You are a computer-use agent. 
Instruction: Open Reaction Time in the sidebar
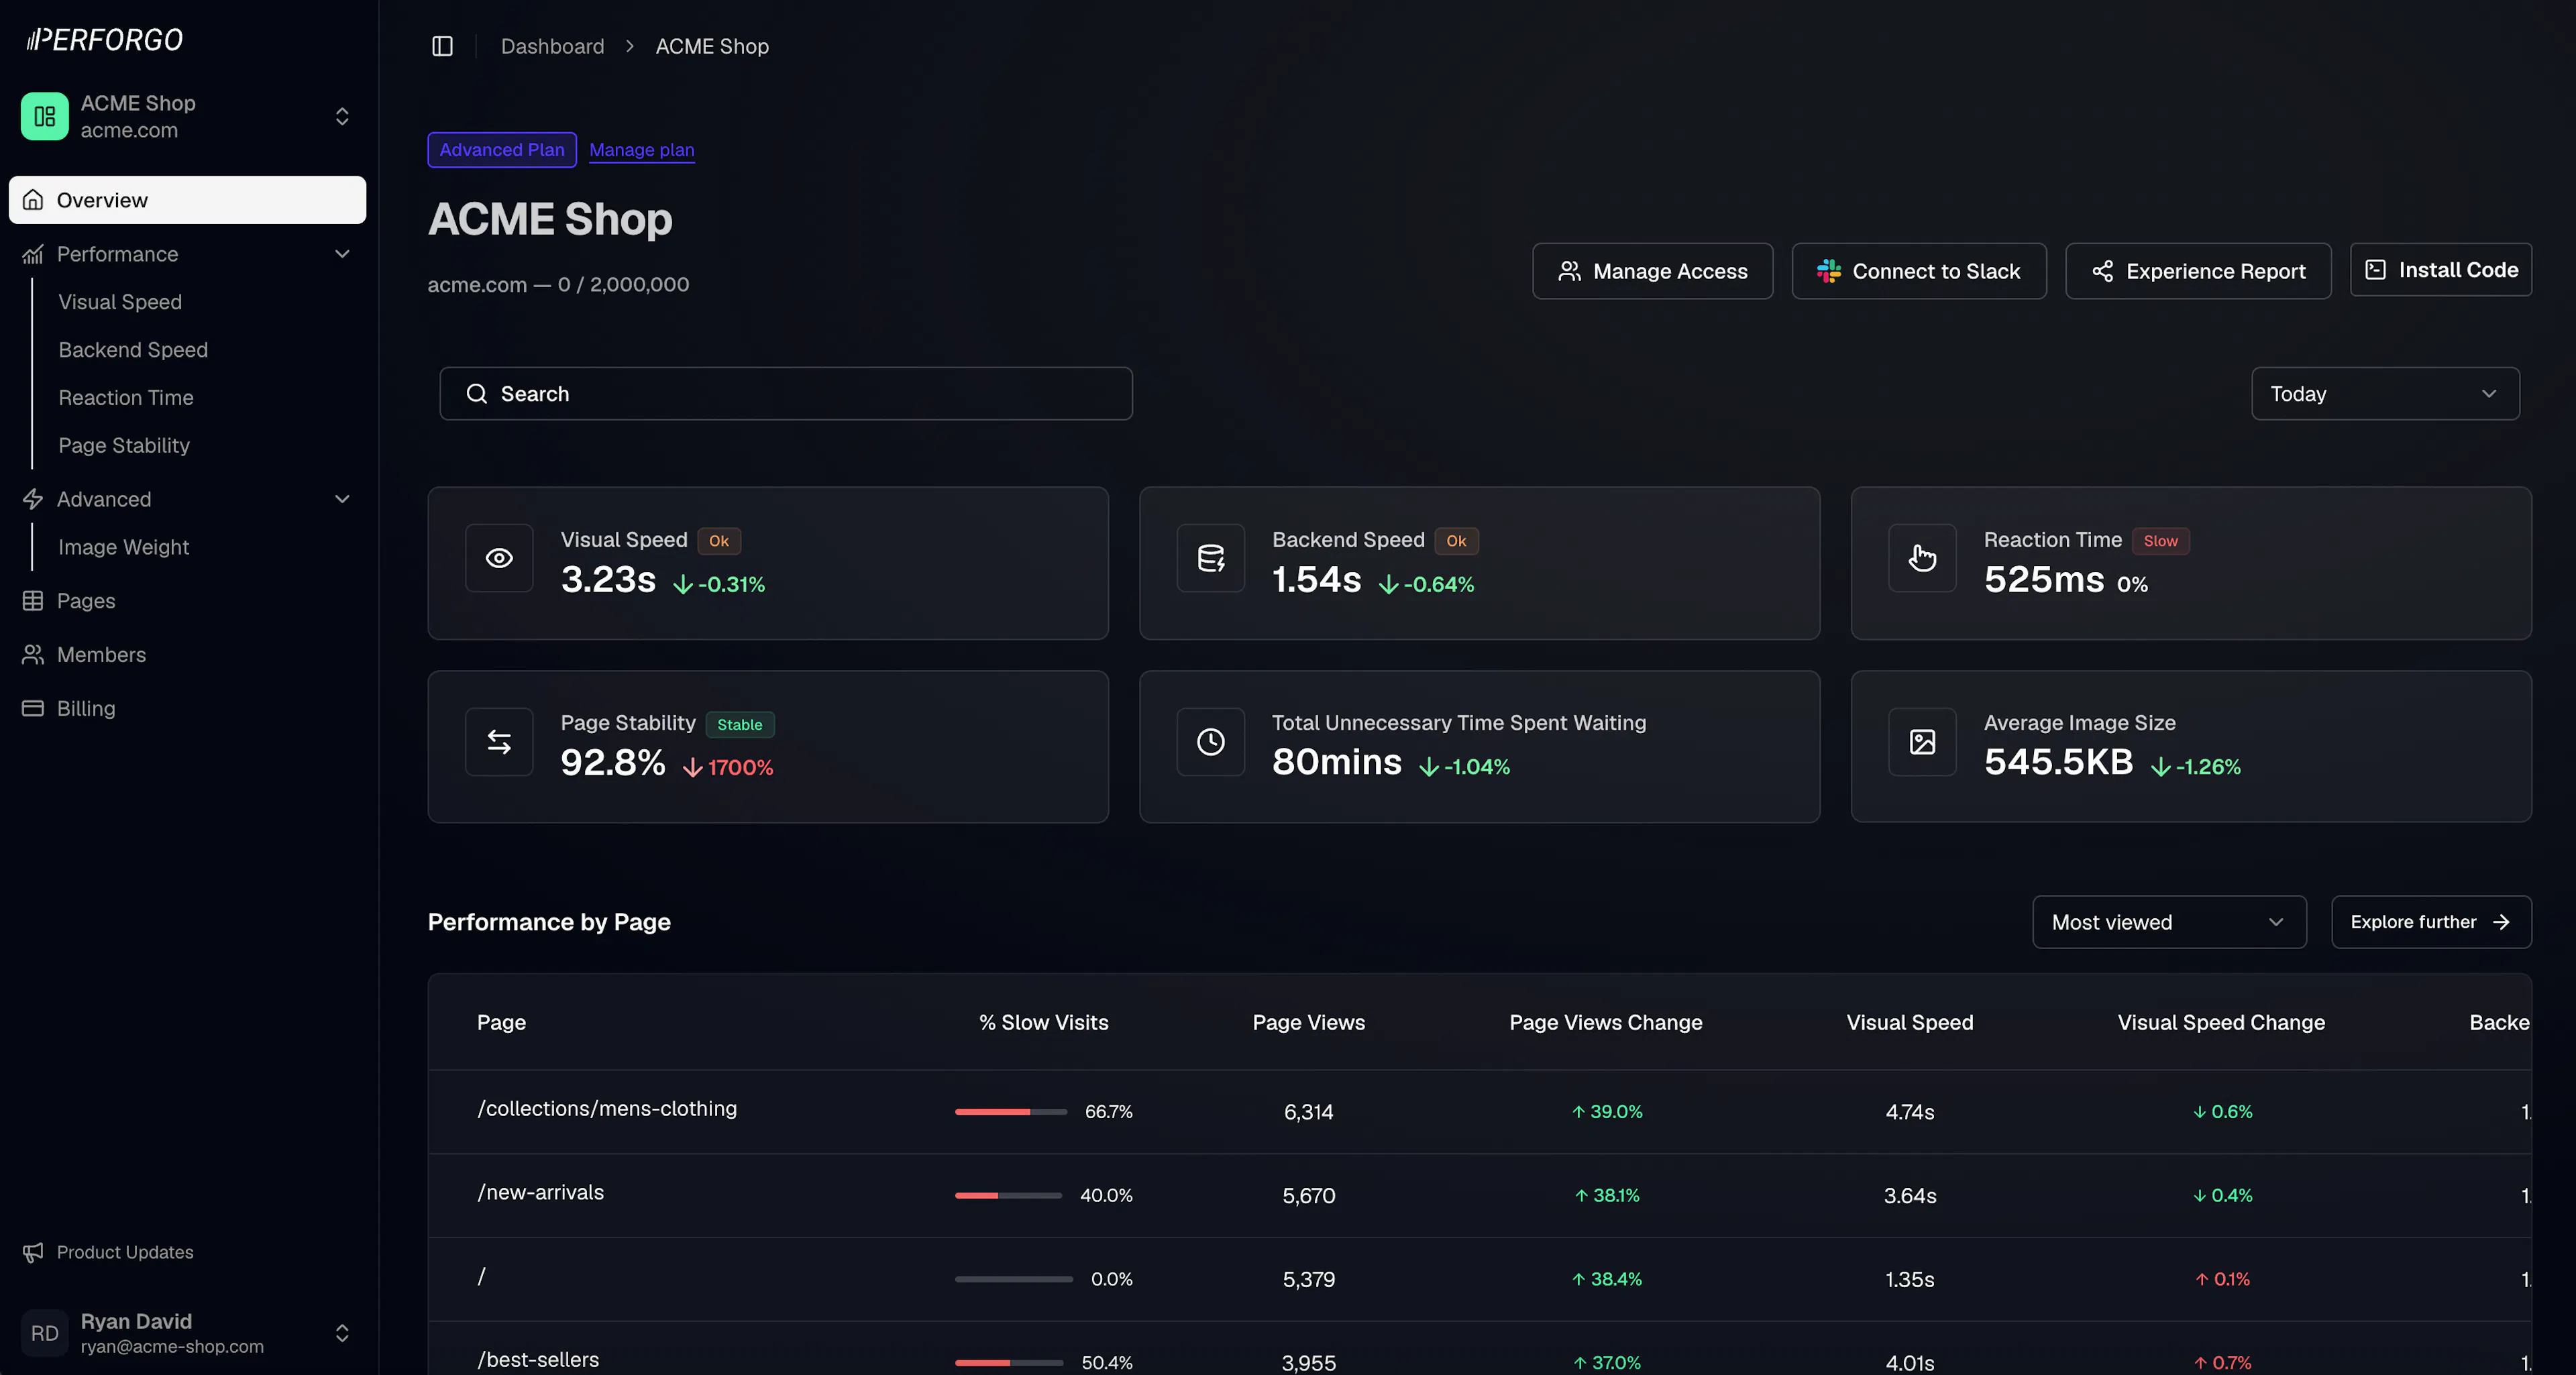(x=126, y=398)
